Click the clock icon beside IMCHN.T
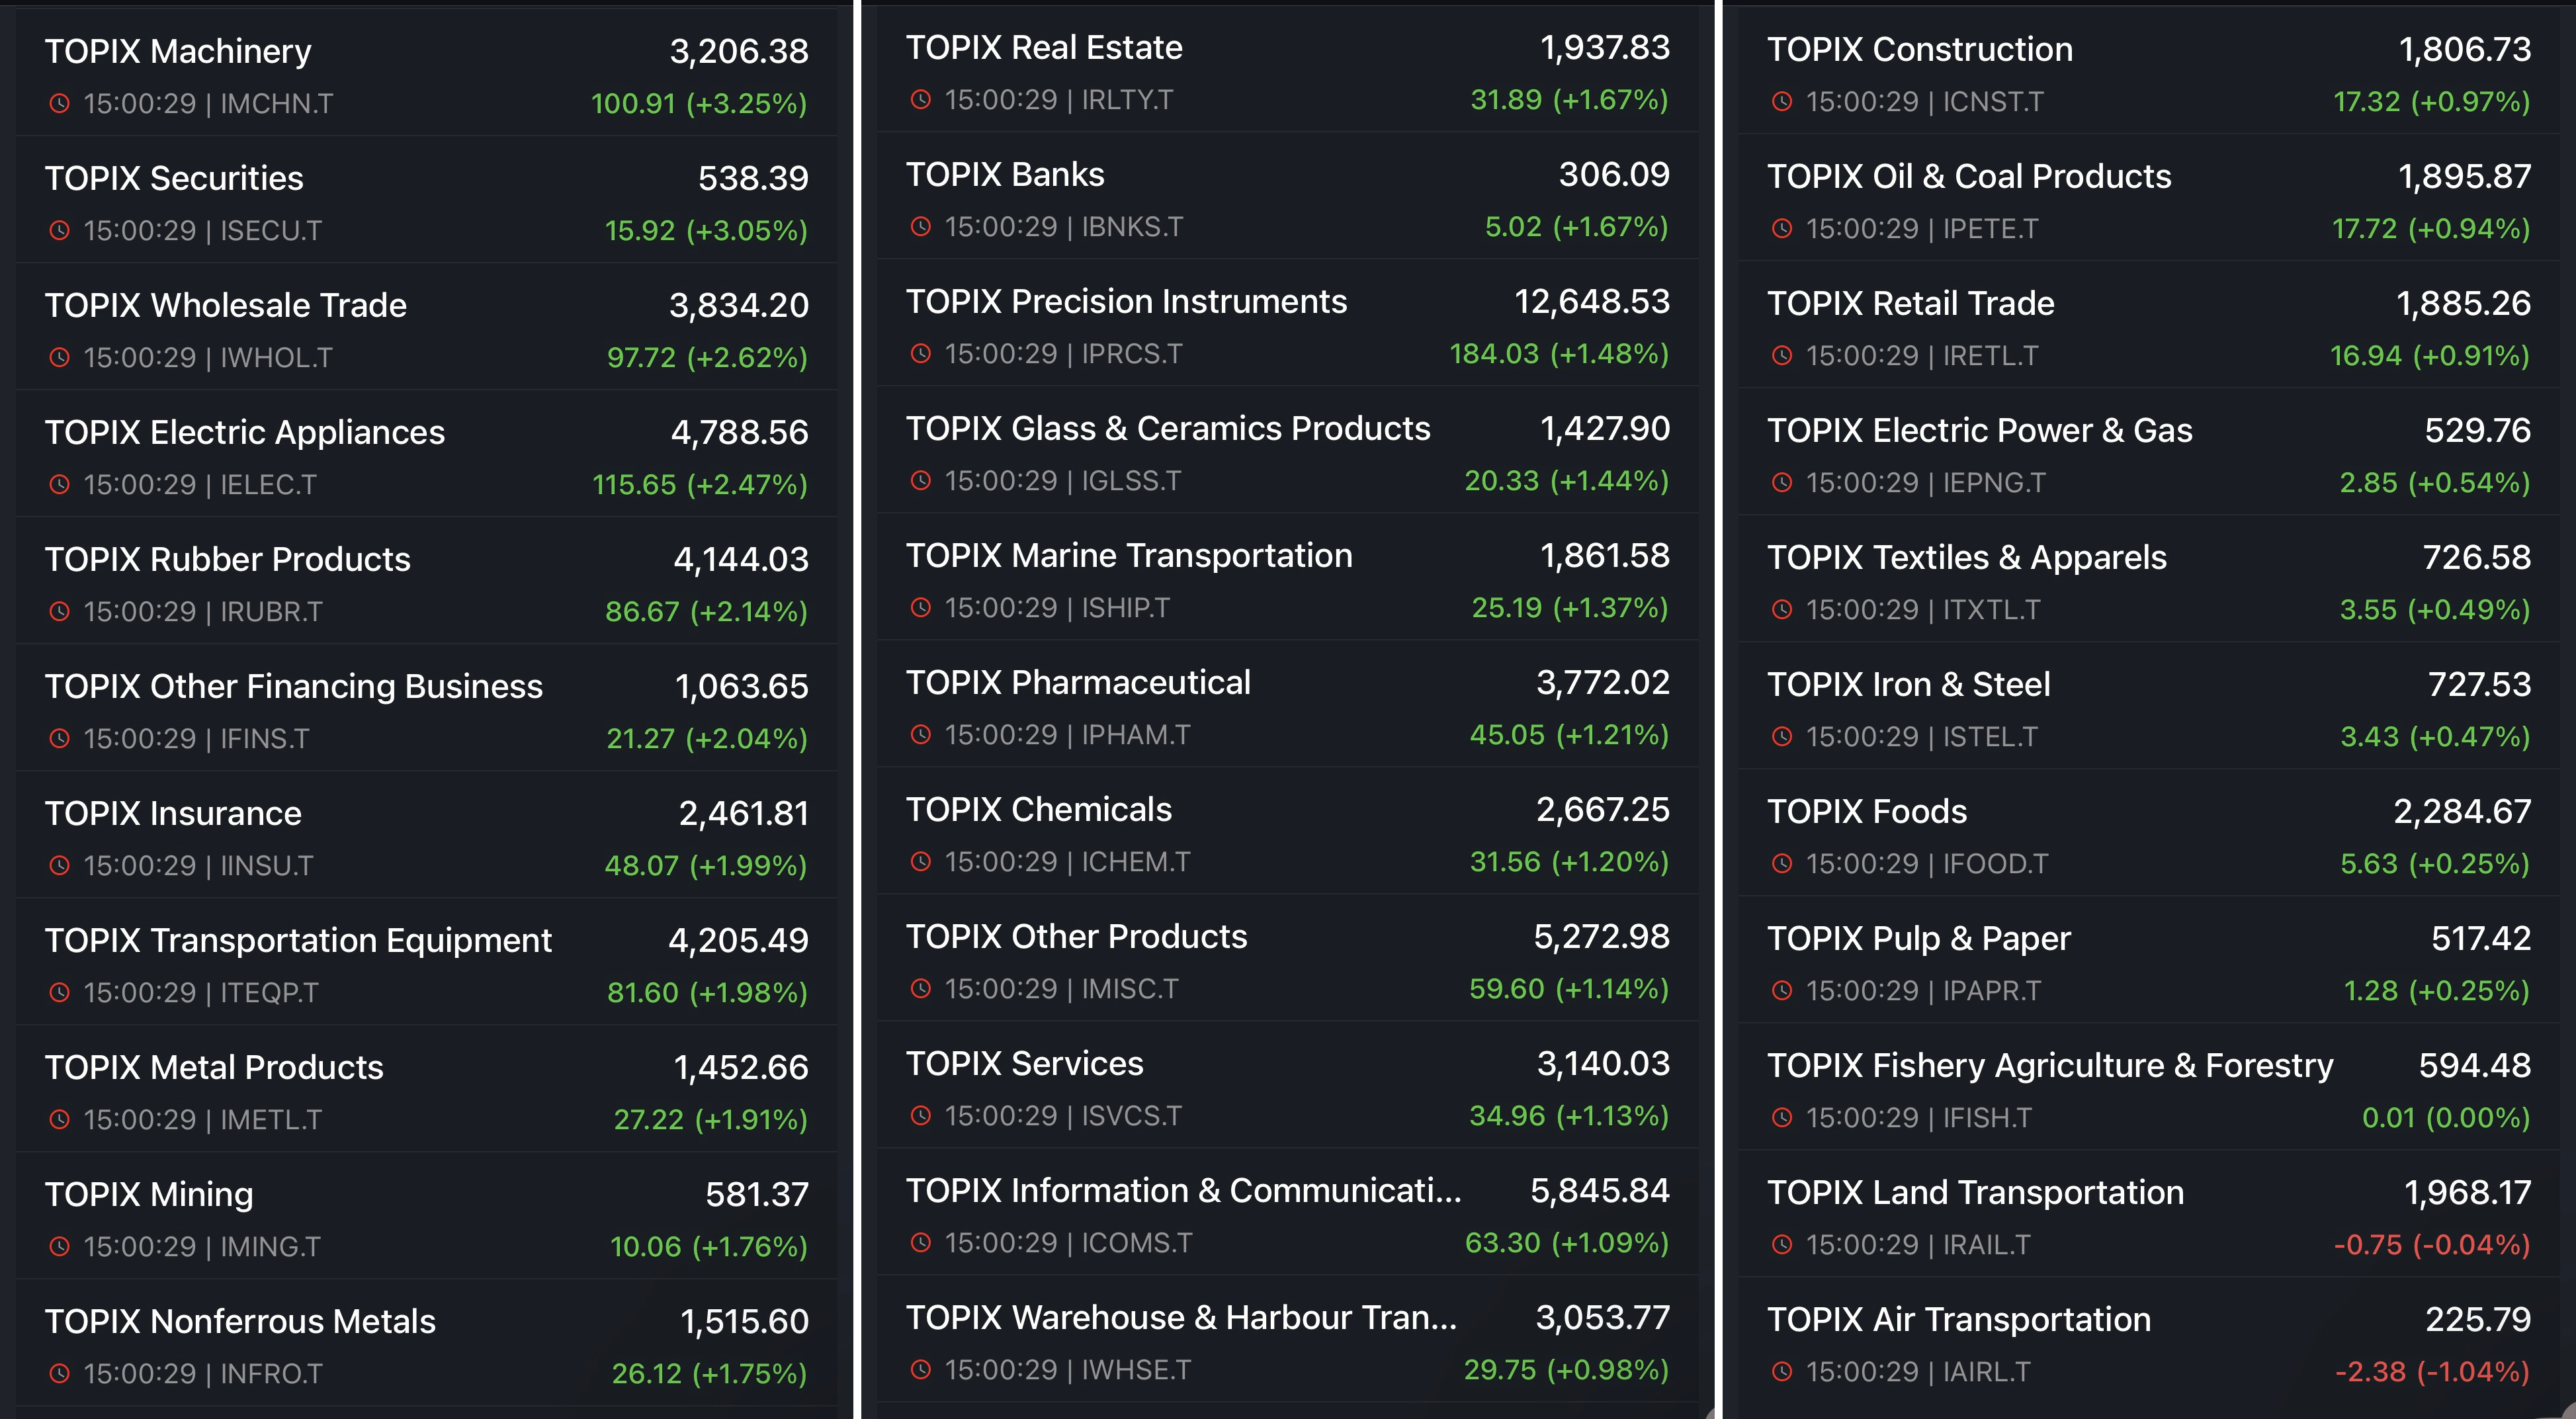The width and height of the screenshot is (2576, 1419). 60,103
